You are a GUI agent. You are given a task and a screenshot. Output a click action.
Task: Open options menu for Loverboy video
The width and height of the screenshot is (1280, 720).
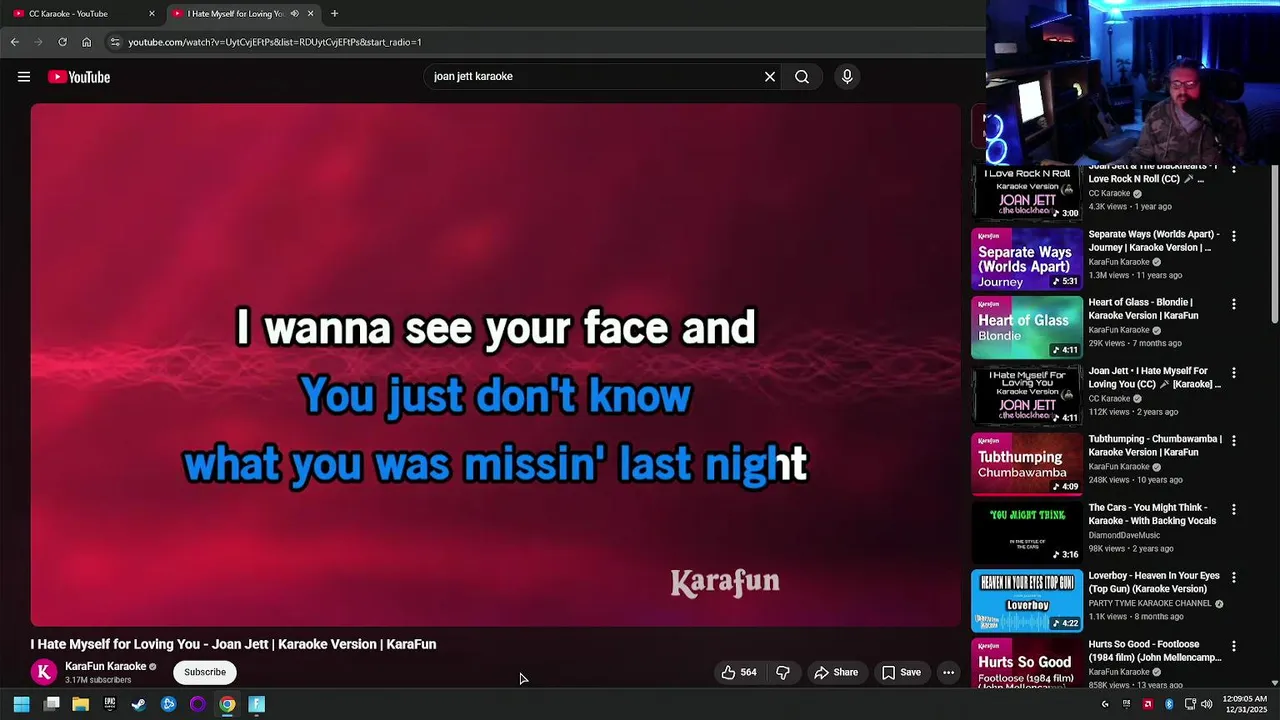[1233, 577]
